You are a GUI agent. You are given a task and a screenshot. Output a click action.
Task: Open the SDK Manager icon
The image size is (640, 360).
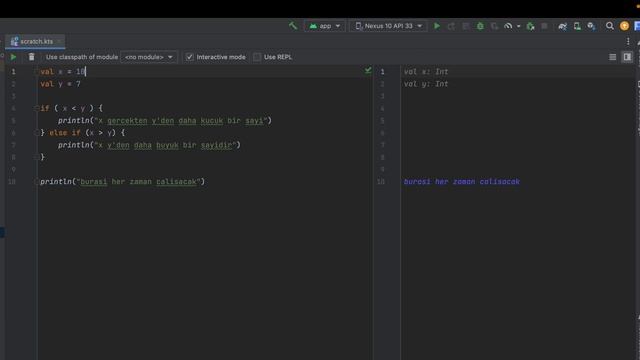pyautogui.click(x=591, y=26)
